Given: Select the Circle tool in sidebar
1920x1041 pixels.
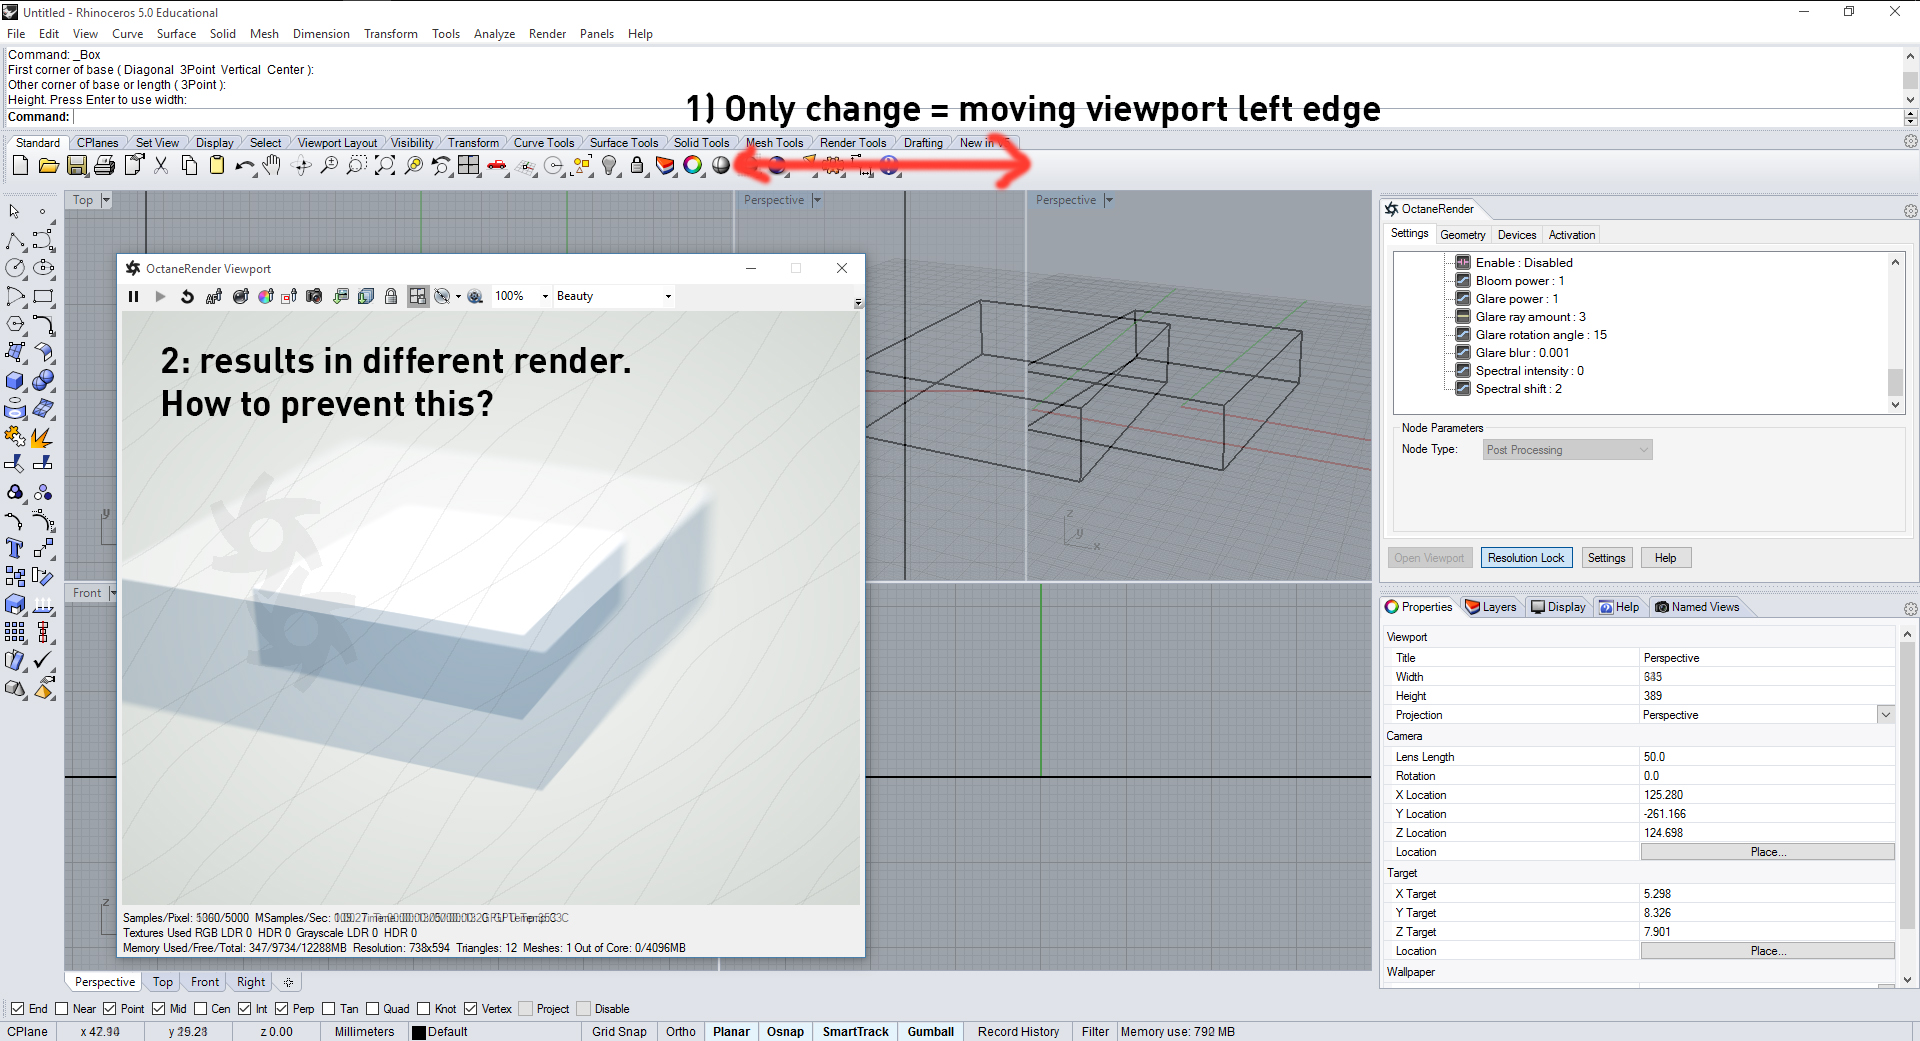Looking at the screenshot, I should (15, 268).
